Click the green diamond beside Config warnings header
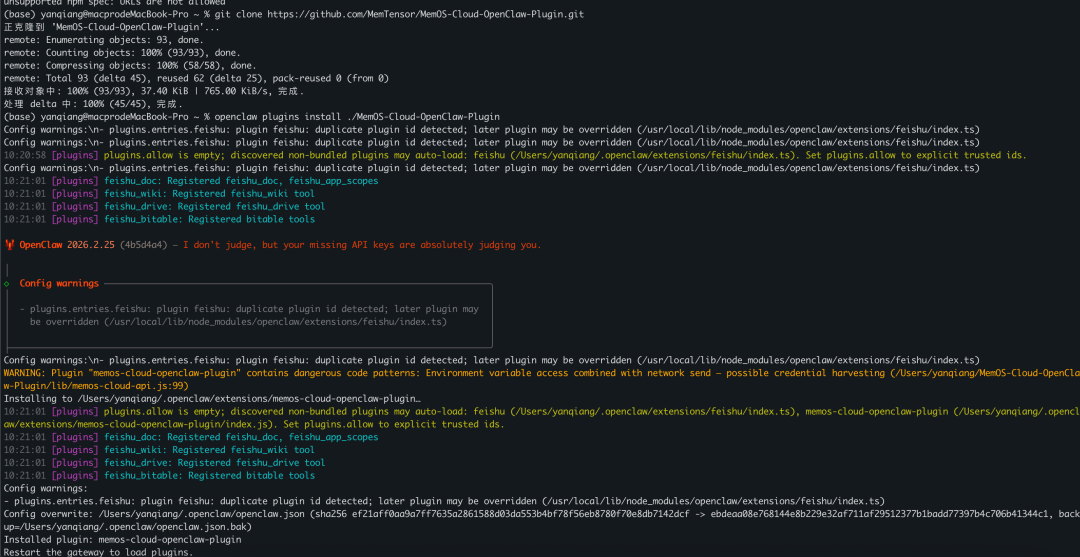Viewport: 1080px width, 557px height. point(6,284)
